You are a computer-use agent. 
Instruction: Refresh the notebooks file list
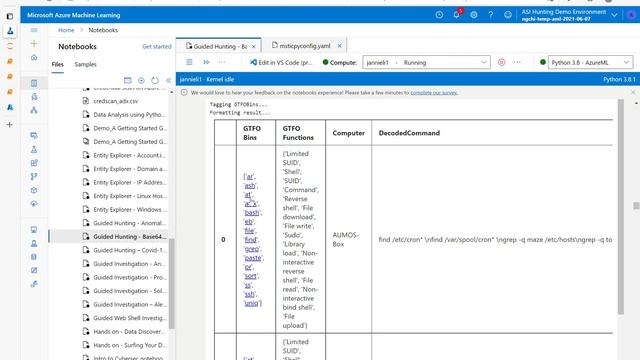point(155,80)
